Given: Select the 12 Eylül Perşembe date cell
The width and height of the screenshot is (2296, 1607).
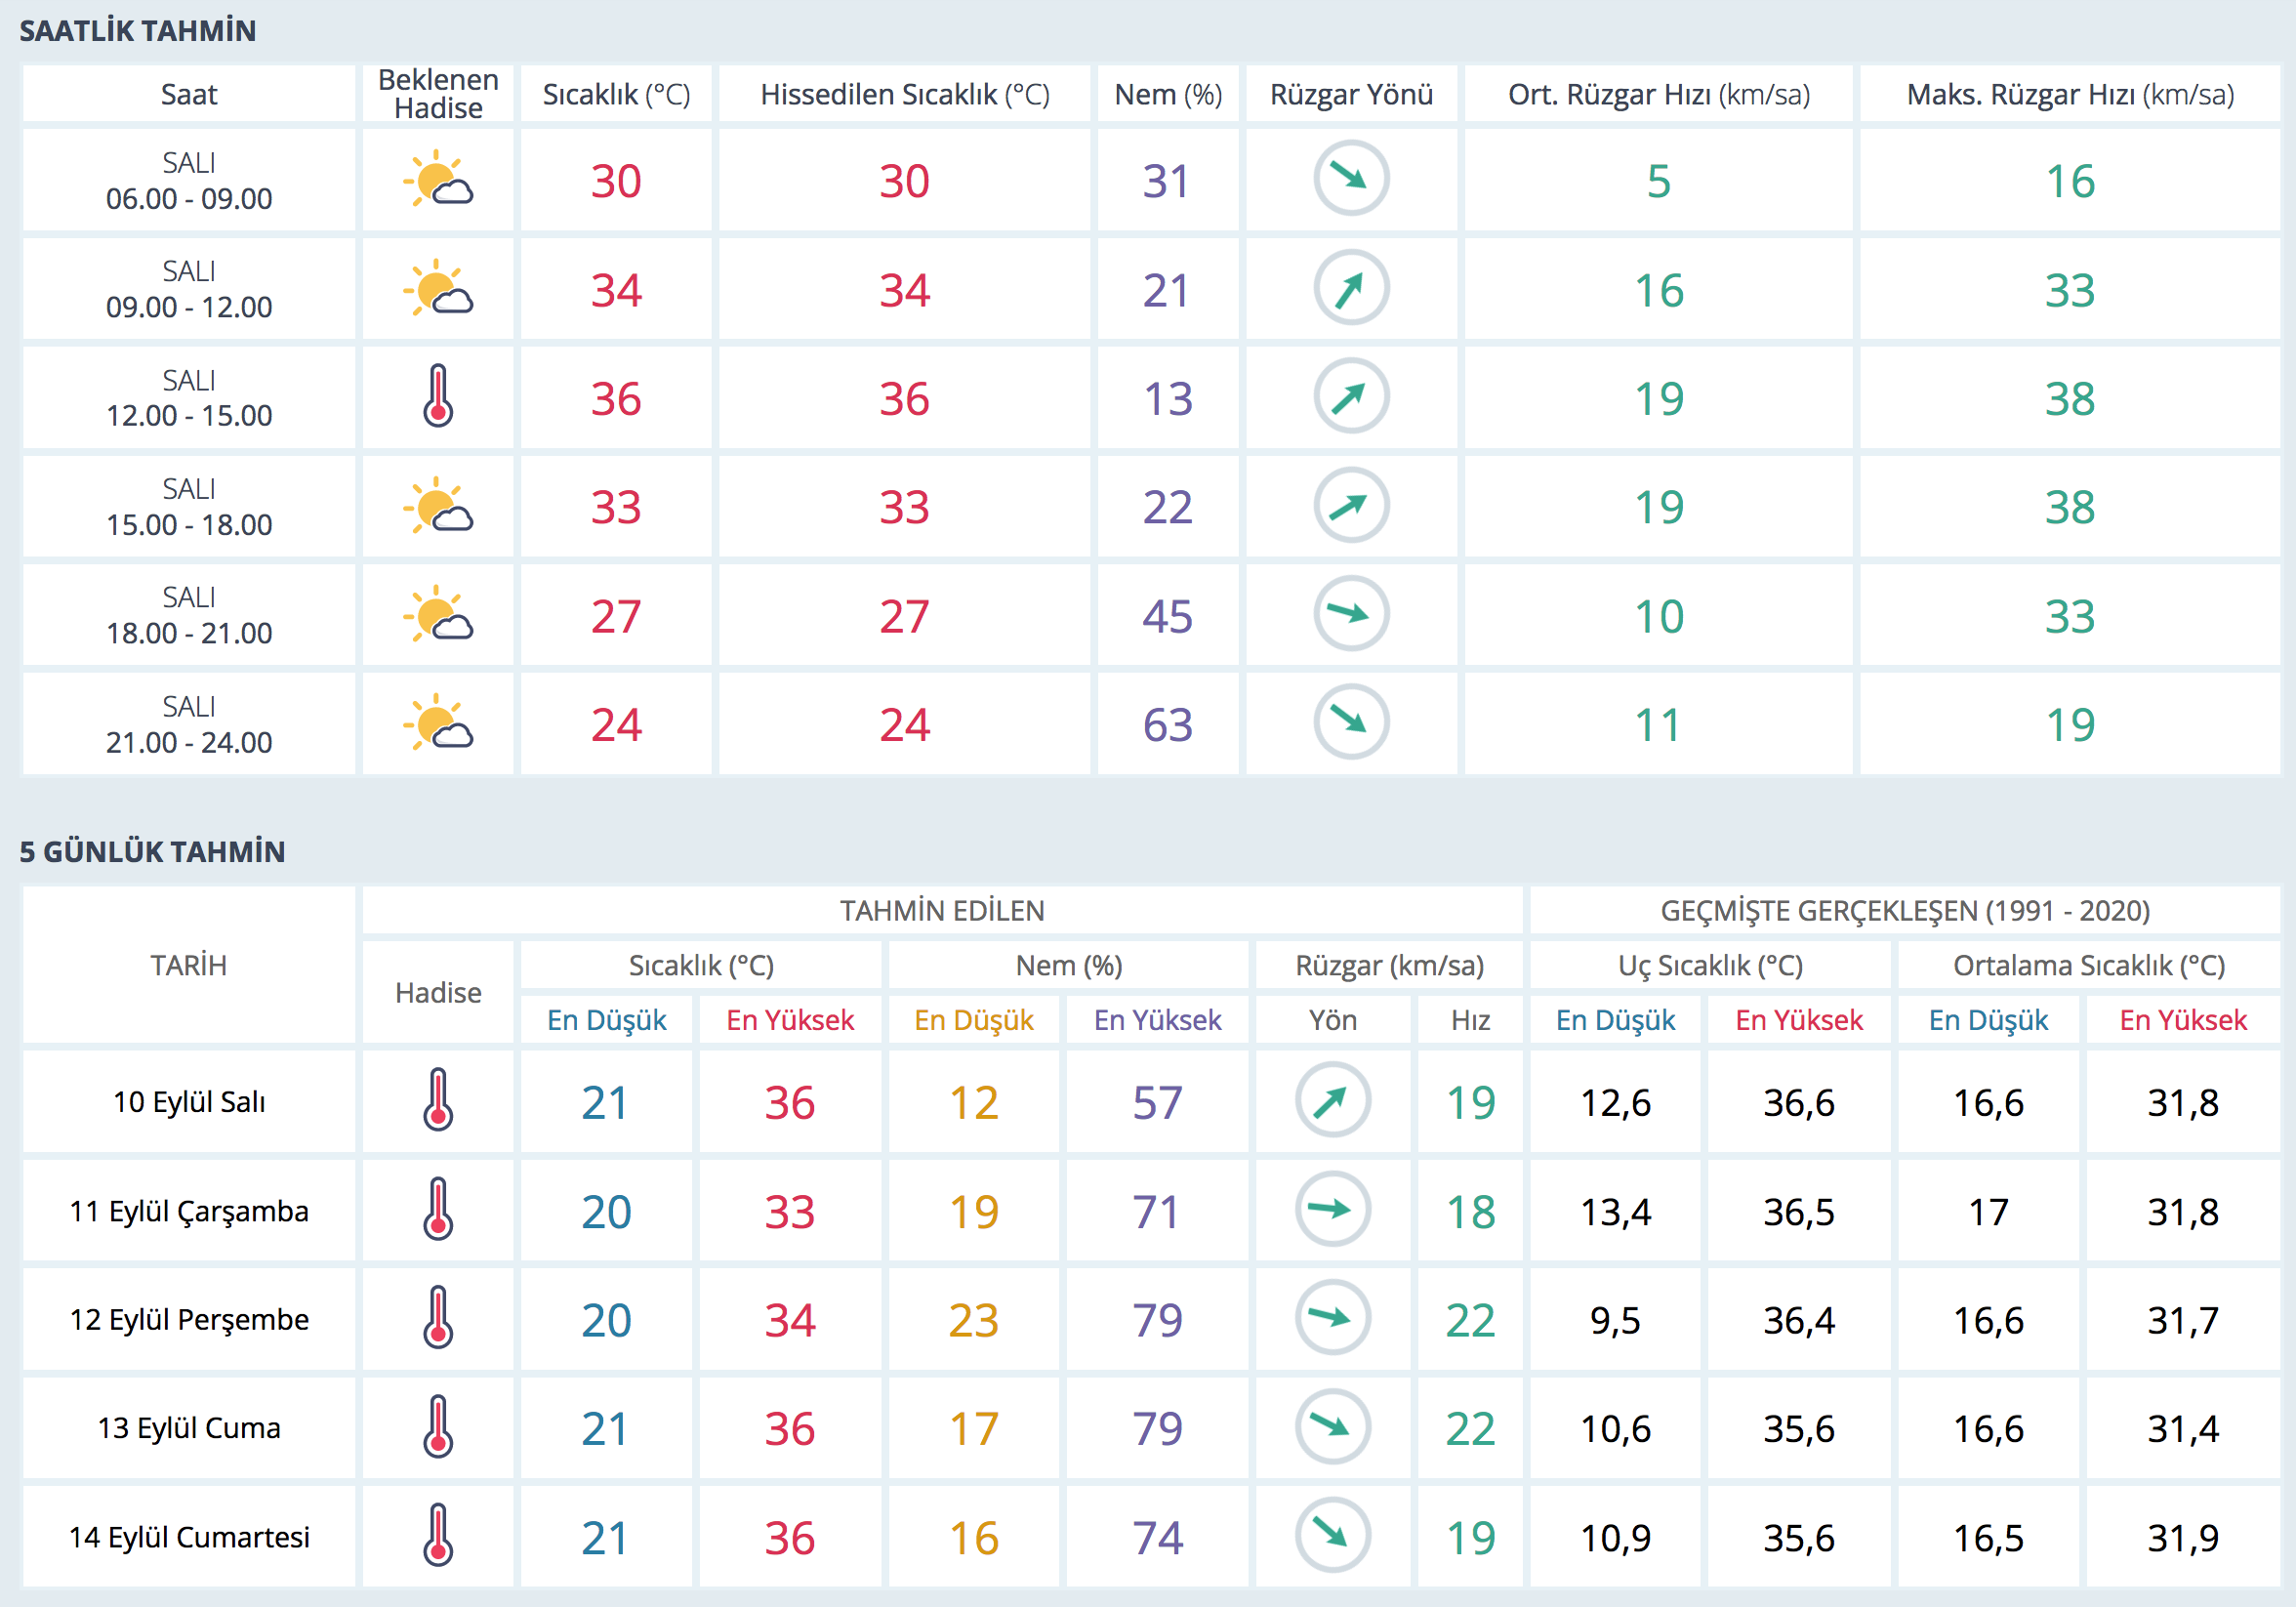Looking at the screenshot, I should coord(189,1319).
